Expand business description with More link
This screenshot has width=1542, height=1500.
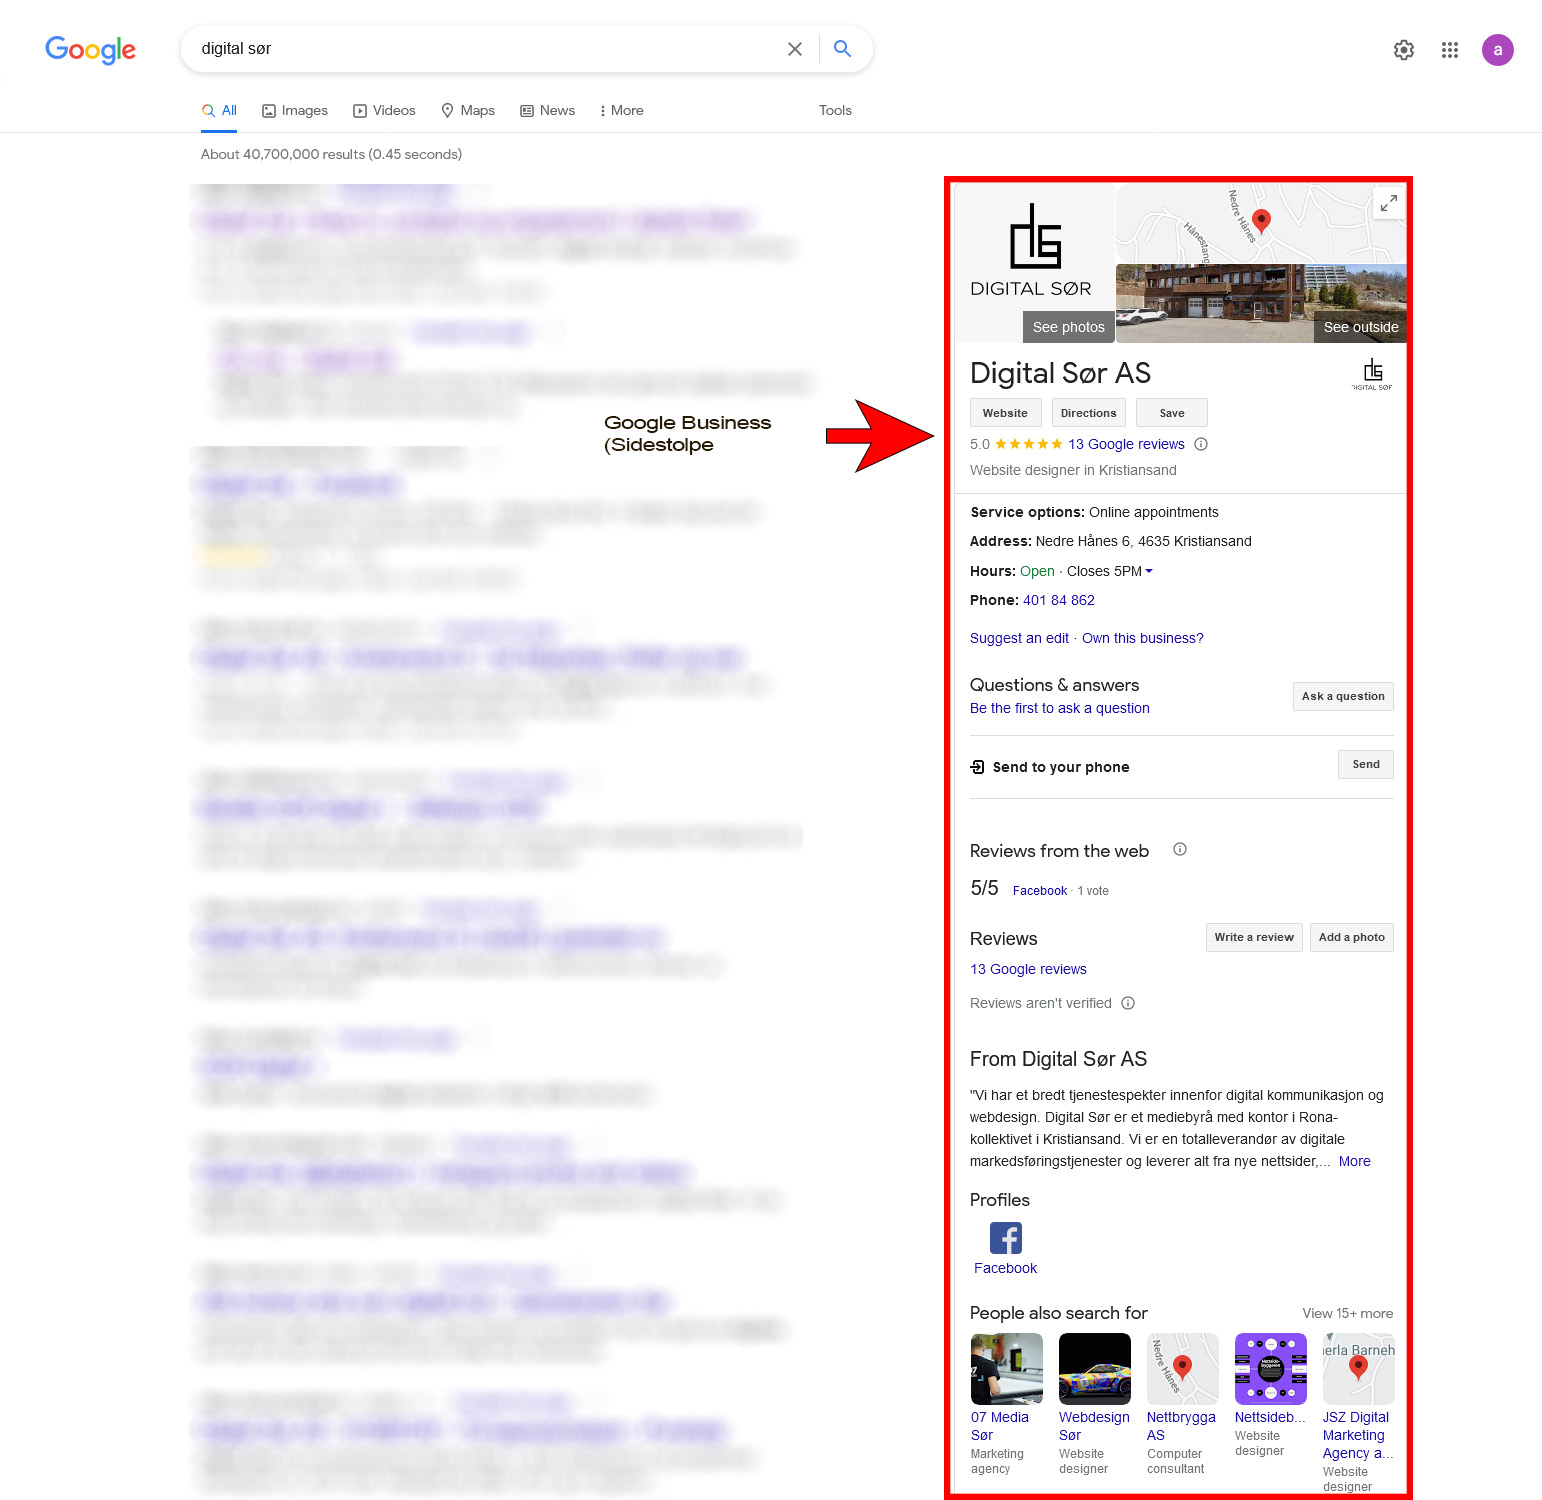point(1354,1161)
